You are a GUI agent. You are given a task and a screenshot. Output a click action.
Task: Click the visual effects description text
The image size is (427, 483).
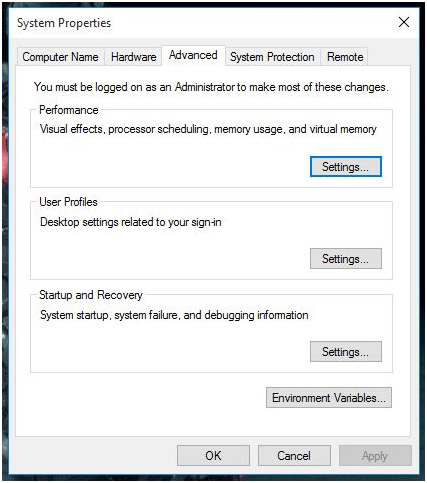coord(208,129)
